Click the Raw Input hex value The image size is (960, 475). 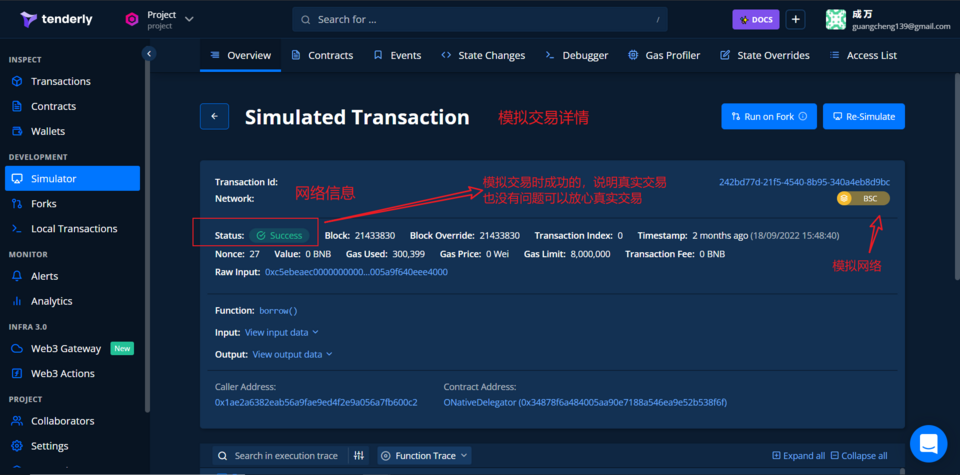[356, 272]
